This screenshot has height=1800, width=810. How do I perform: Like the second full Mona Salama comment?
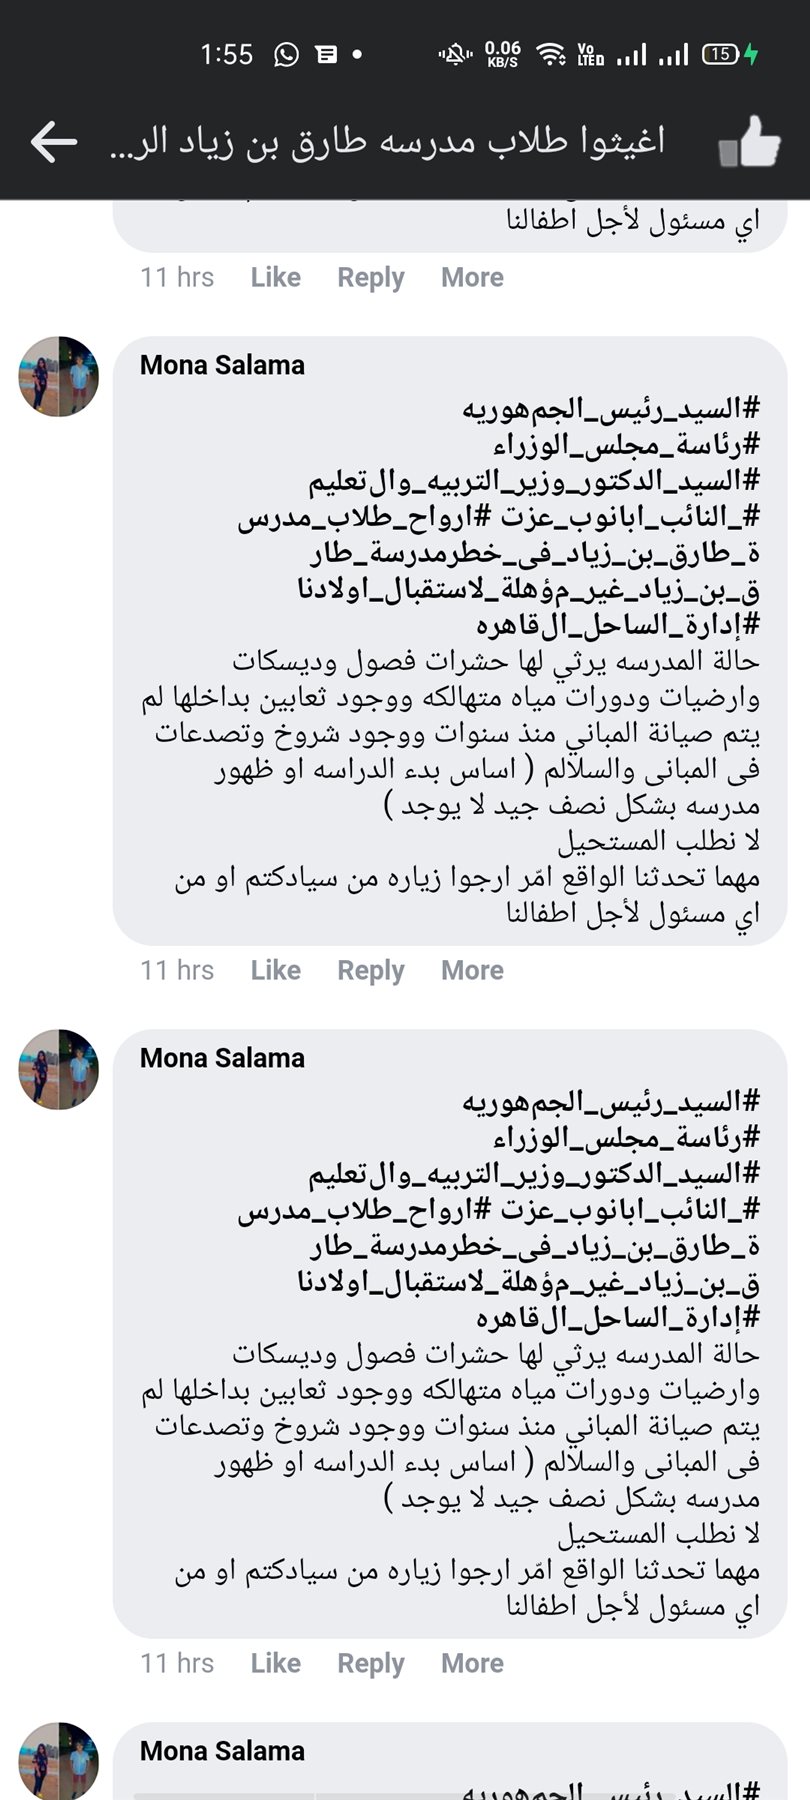(x=275, y=1663)
